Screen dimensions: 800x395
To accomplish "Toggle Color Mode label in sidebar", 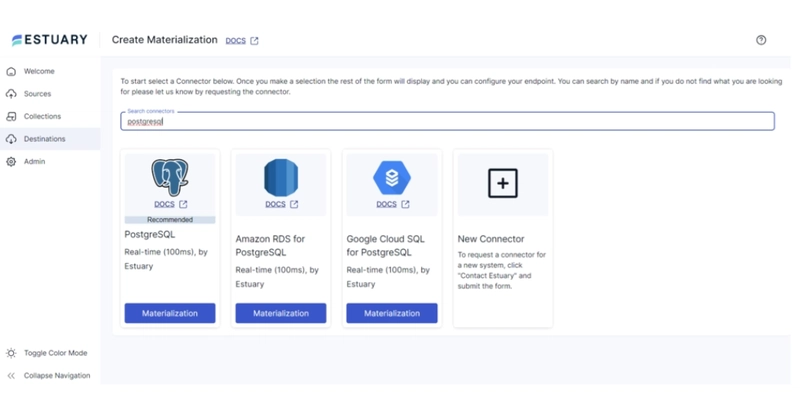I will pyautogui.click(x=56, y=353).
